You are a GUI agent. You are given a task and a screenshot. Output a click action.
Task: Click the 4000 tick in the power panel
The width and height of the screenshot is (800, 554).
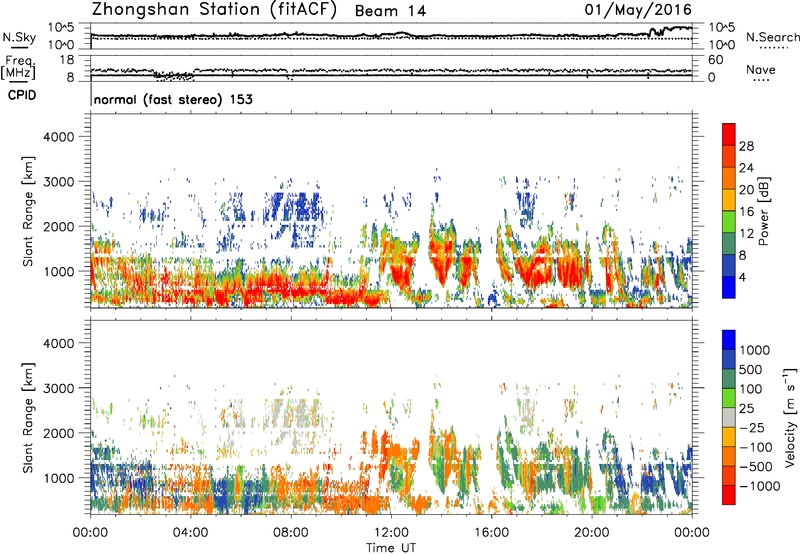[58, 137]
